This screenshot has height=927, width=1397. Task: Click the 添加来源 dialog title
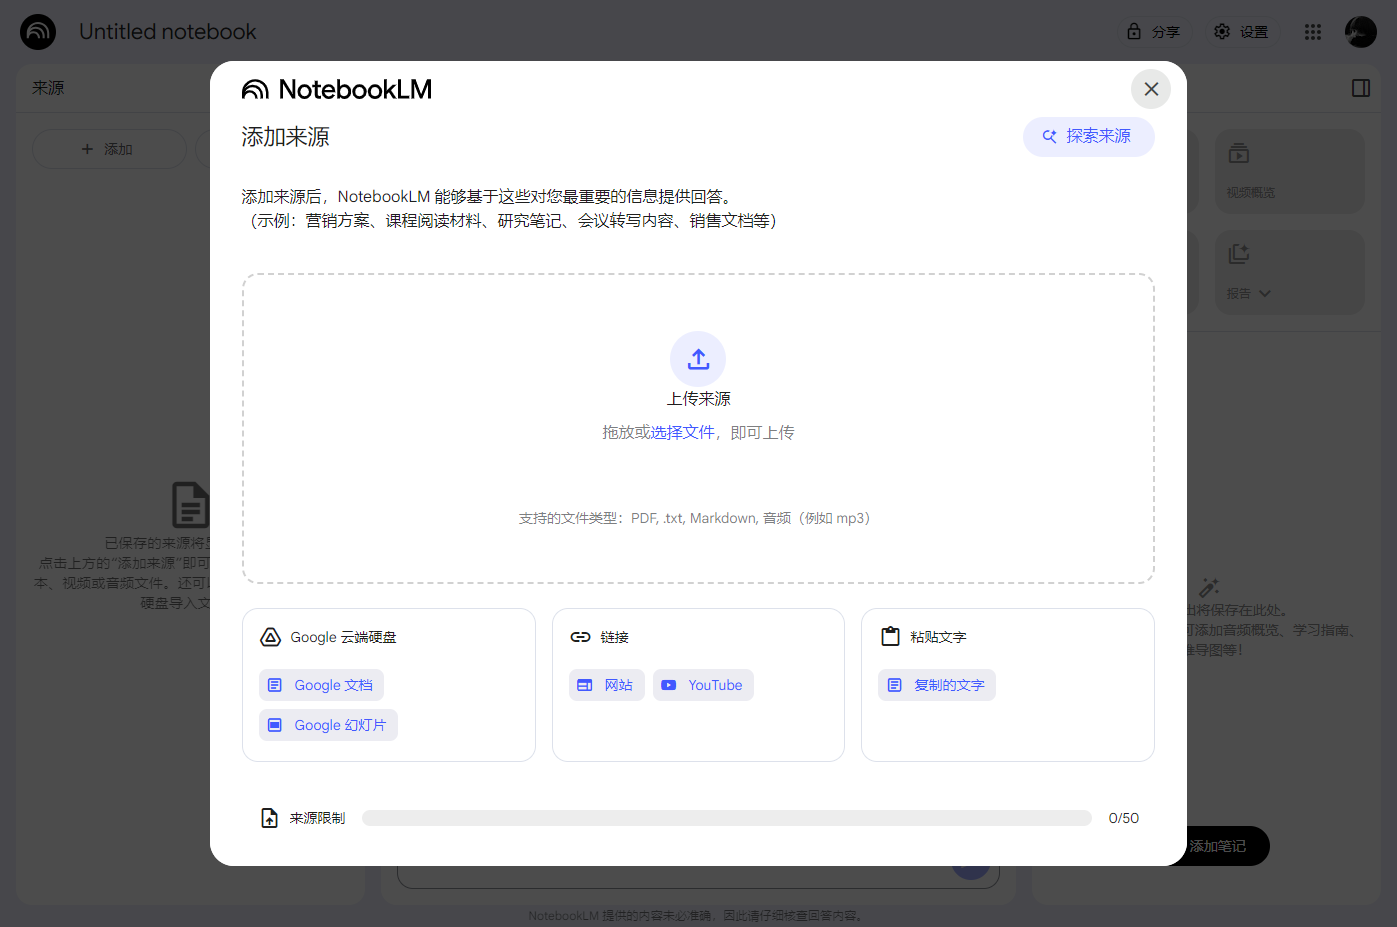point(285,137)
